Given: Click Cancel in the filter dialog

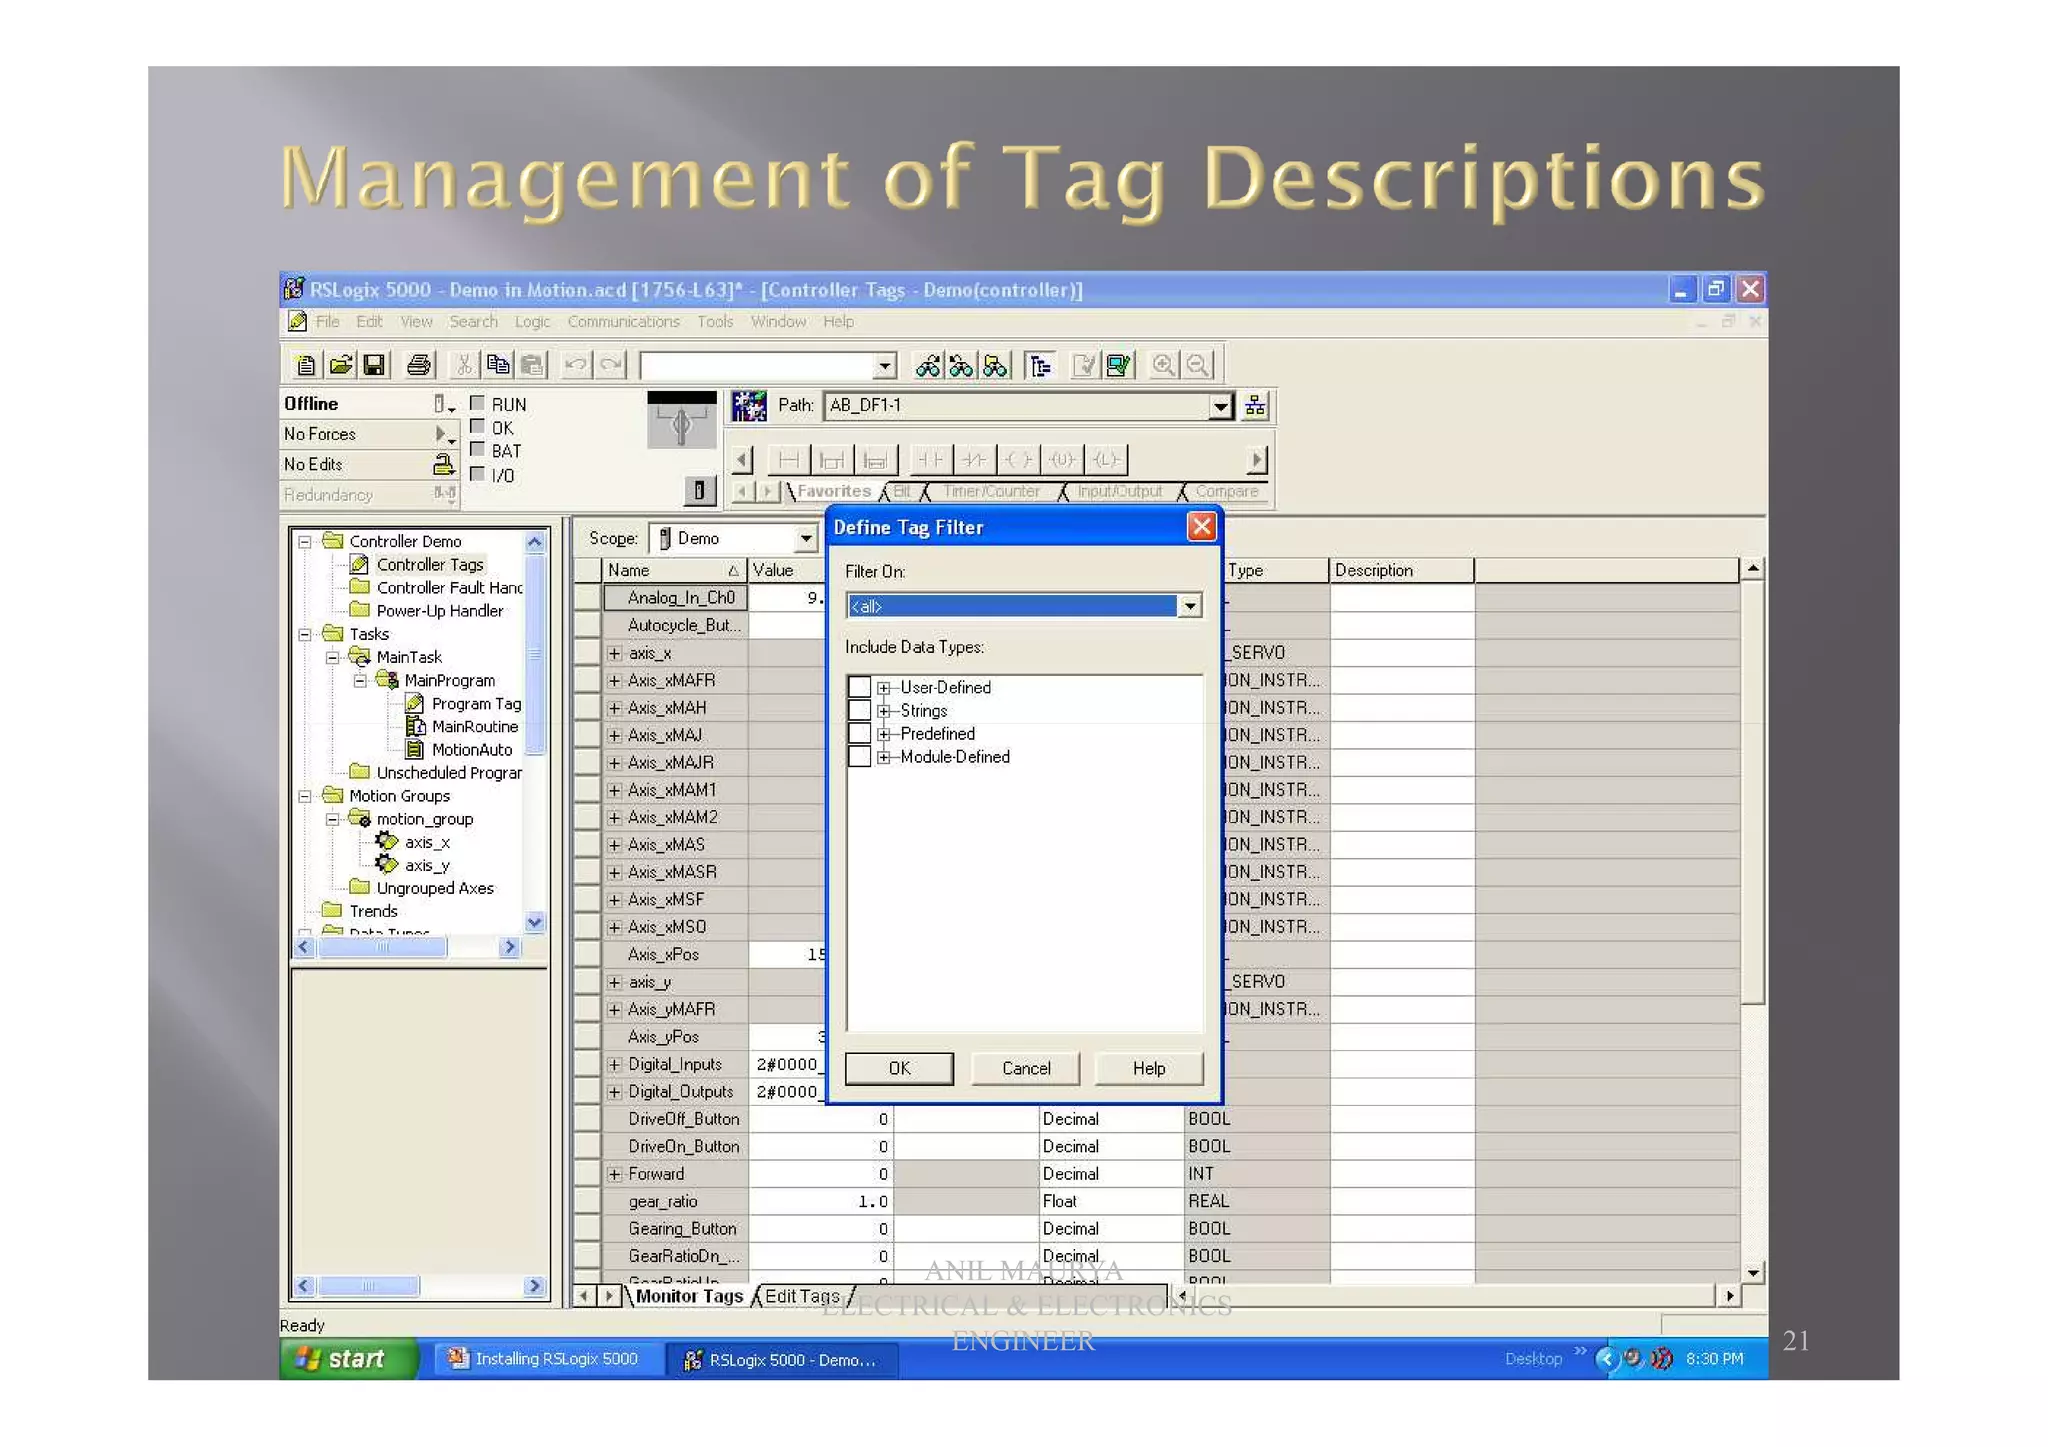Looking at the screenshot, I should (x=1026, y=1068).
